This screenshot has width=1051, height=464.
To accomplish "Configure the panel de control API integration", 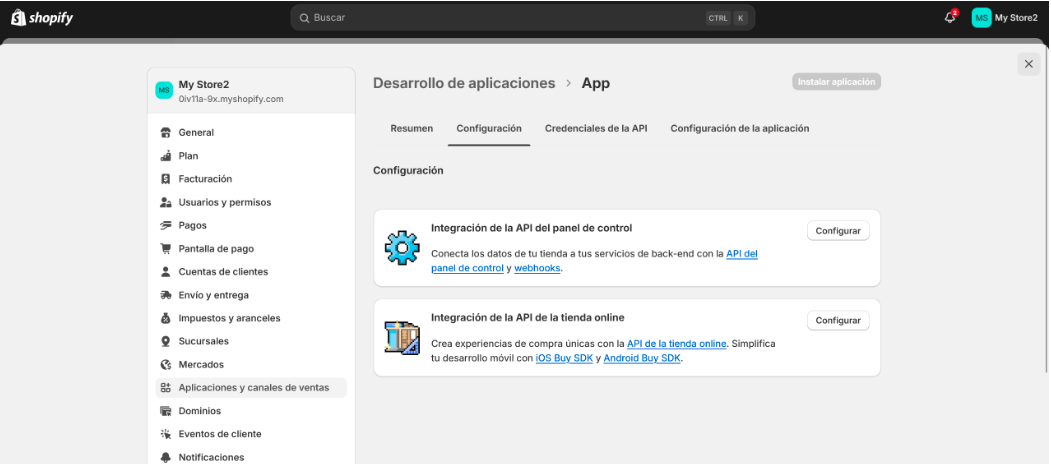I will click(837, 231).
